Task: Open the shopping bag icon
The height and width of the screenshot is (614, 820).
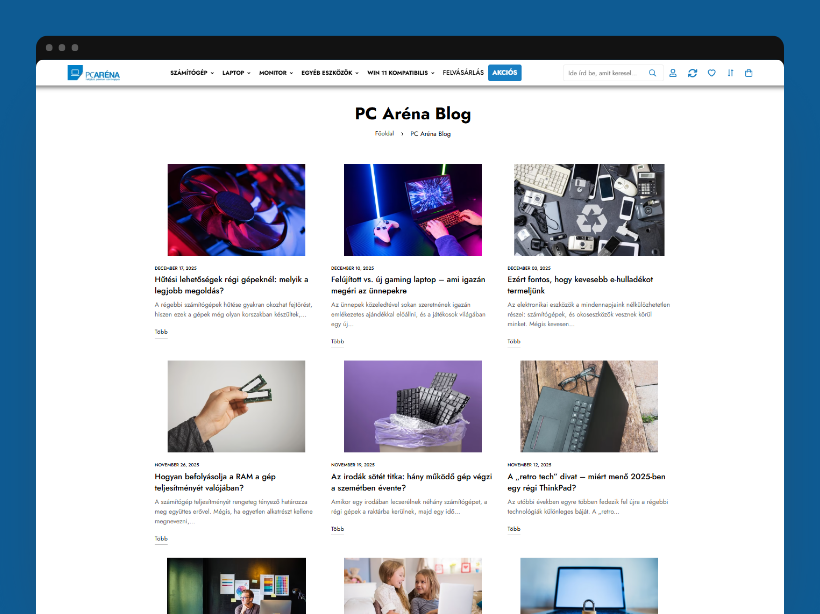Action: click(x=748, y=72)
